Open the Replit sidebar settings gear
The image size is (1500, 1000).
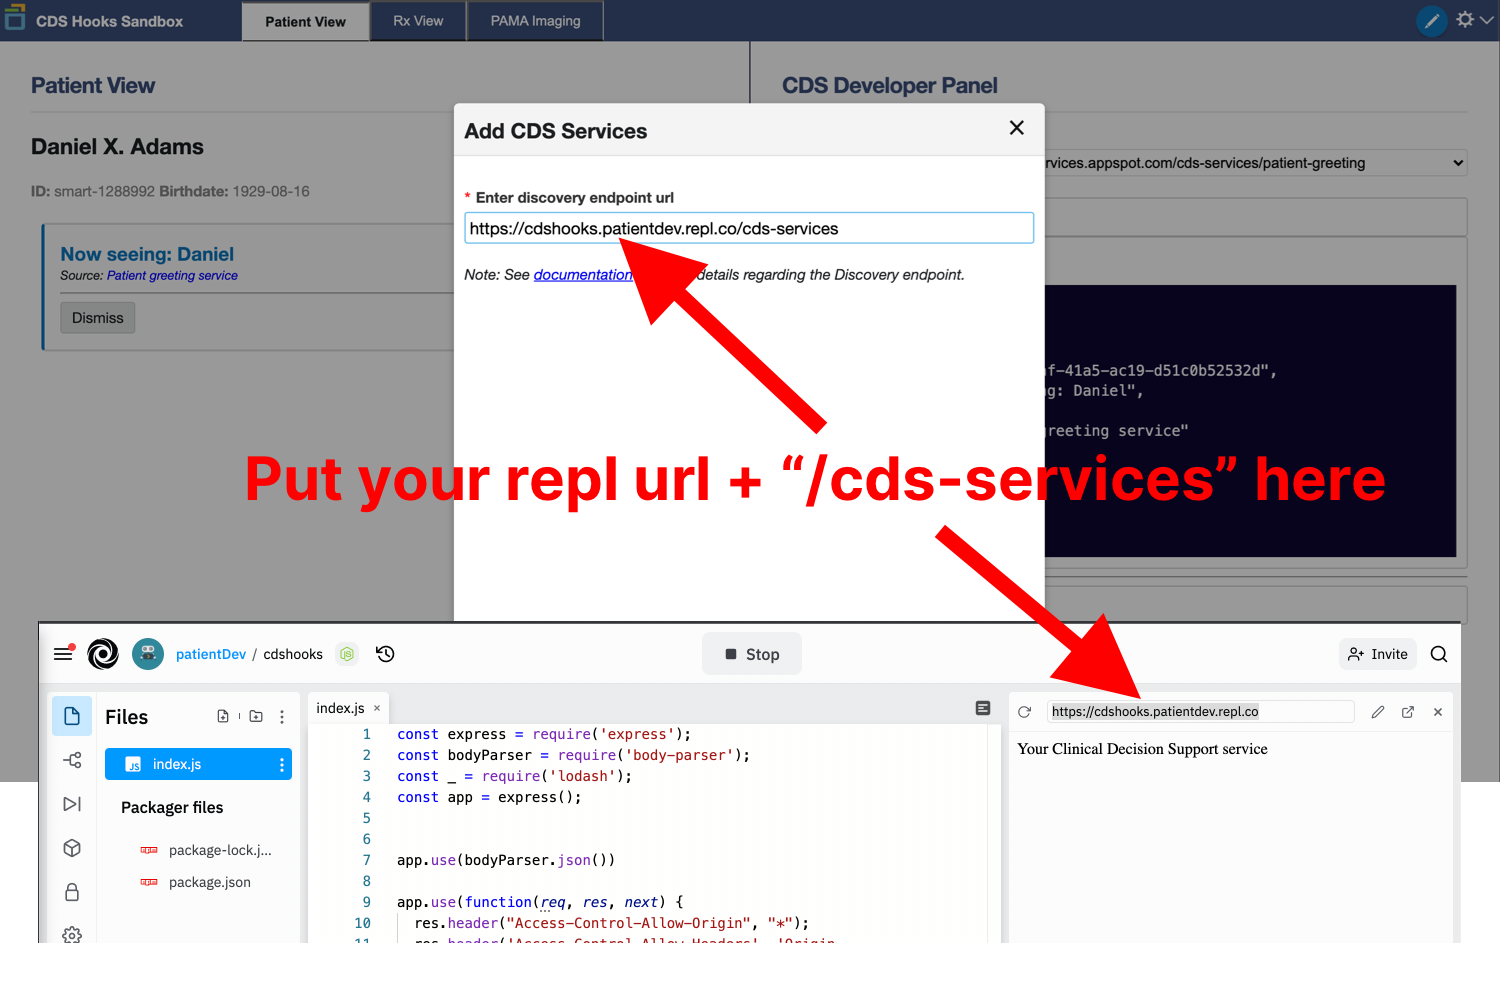72,934
